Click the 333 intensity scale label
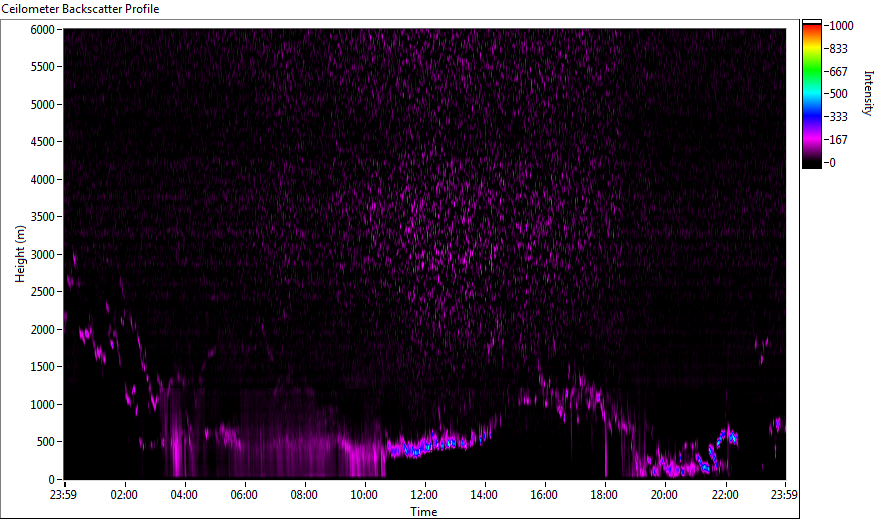Screen dimensions: 878x519 pos(838,117)
